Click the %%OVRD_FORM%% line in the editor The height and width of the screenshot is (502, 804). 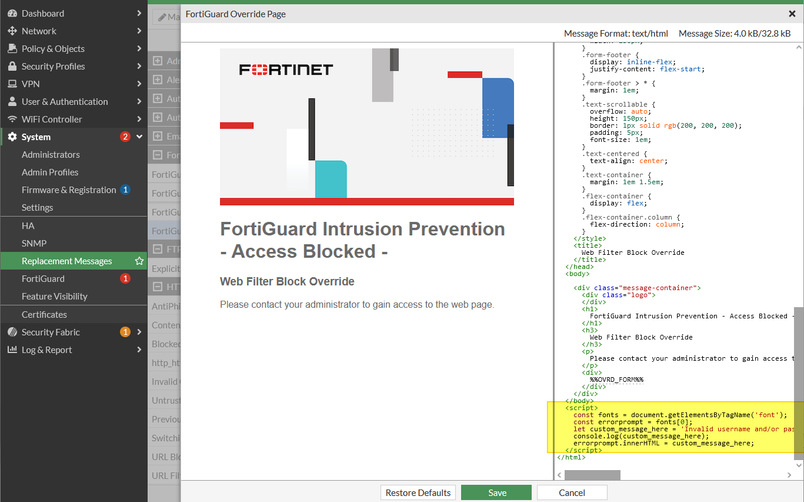coord(616,379)
